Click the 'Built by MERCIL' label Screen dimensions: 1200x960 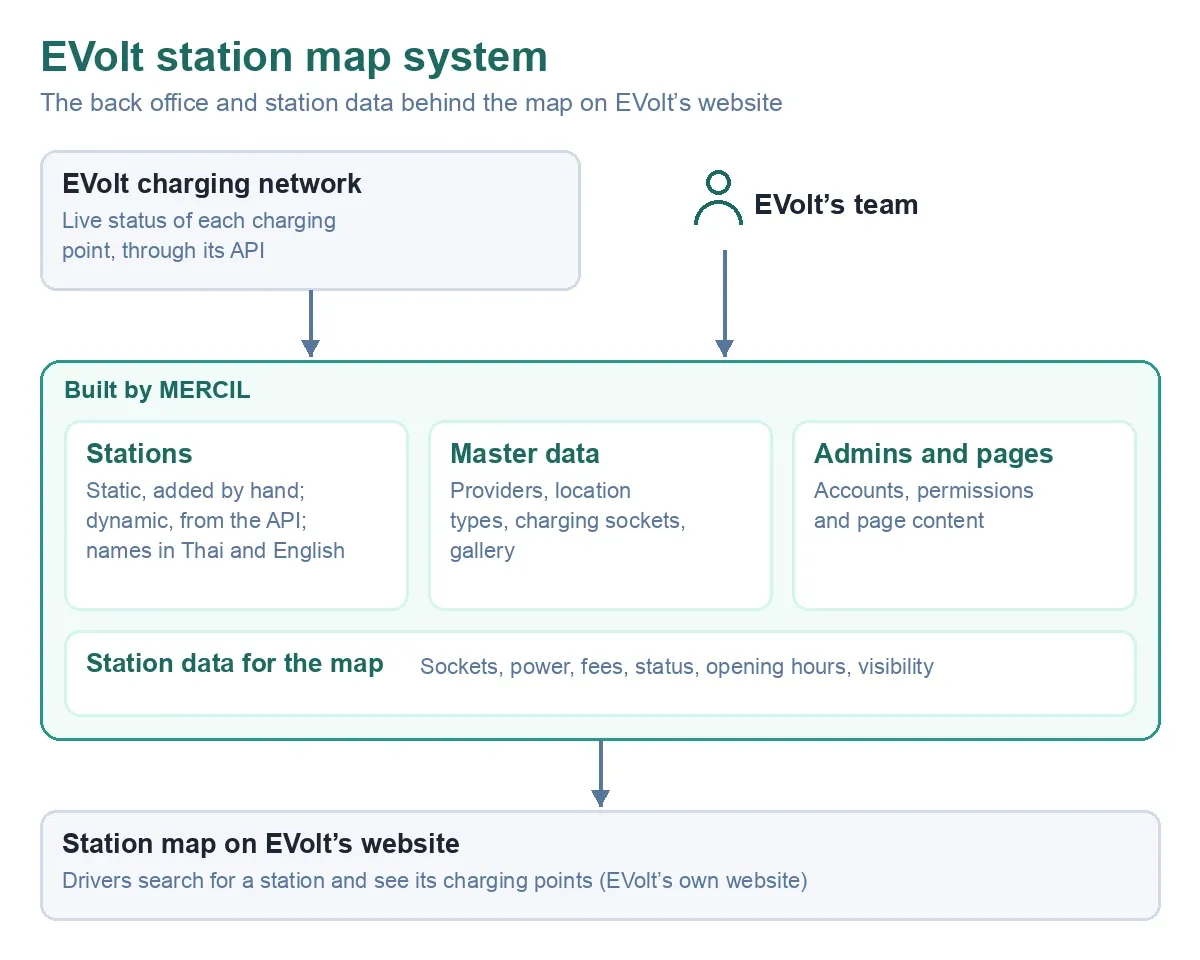coord(158,390)
